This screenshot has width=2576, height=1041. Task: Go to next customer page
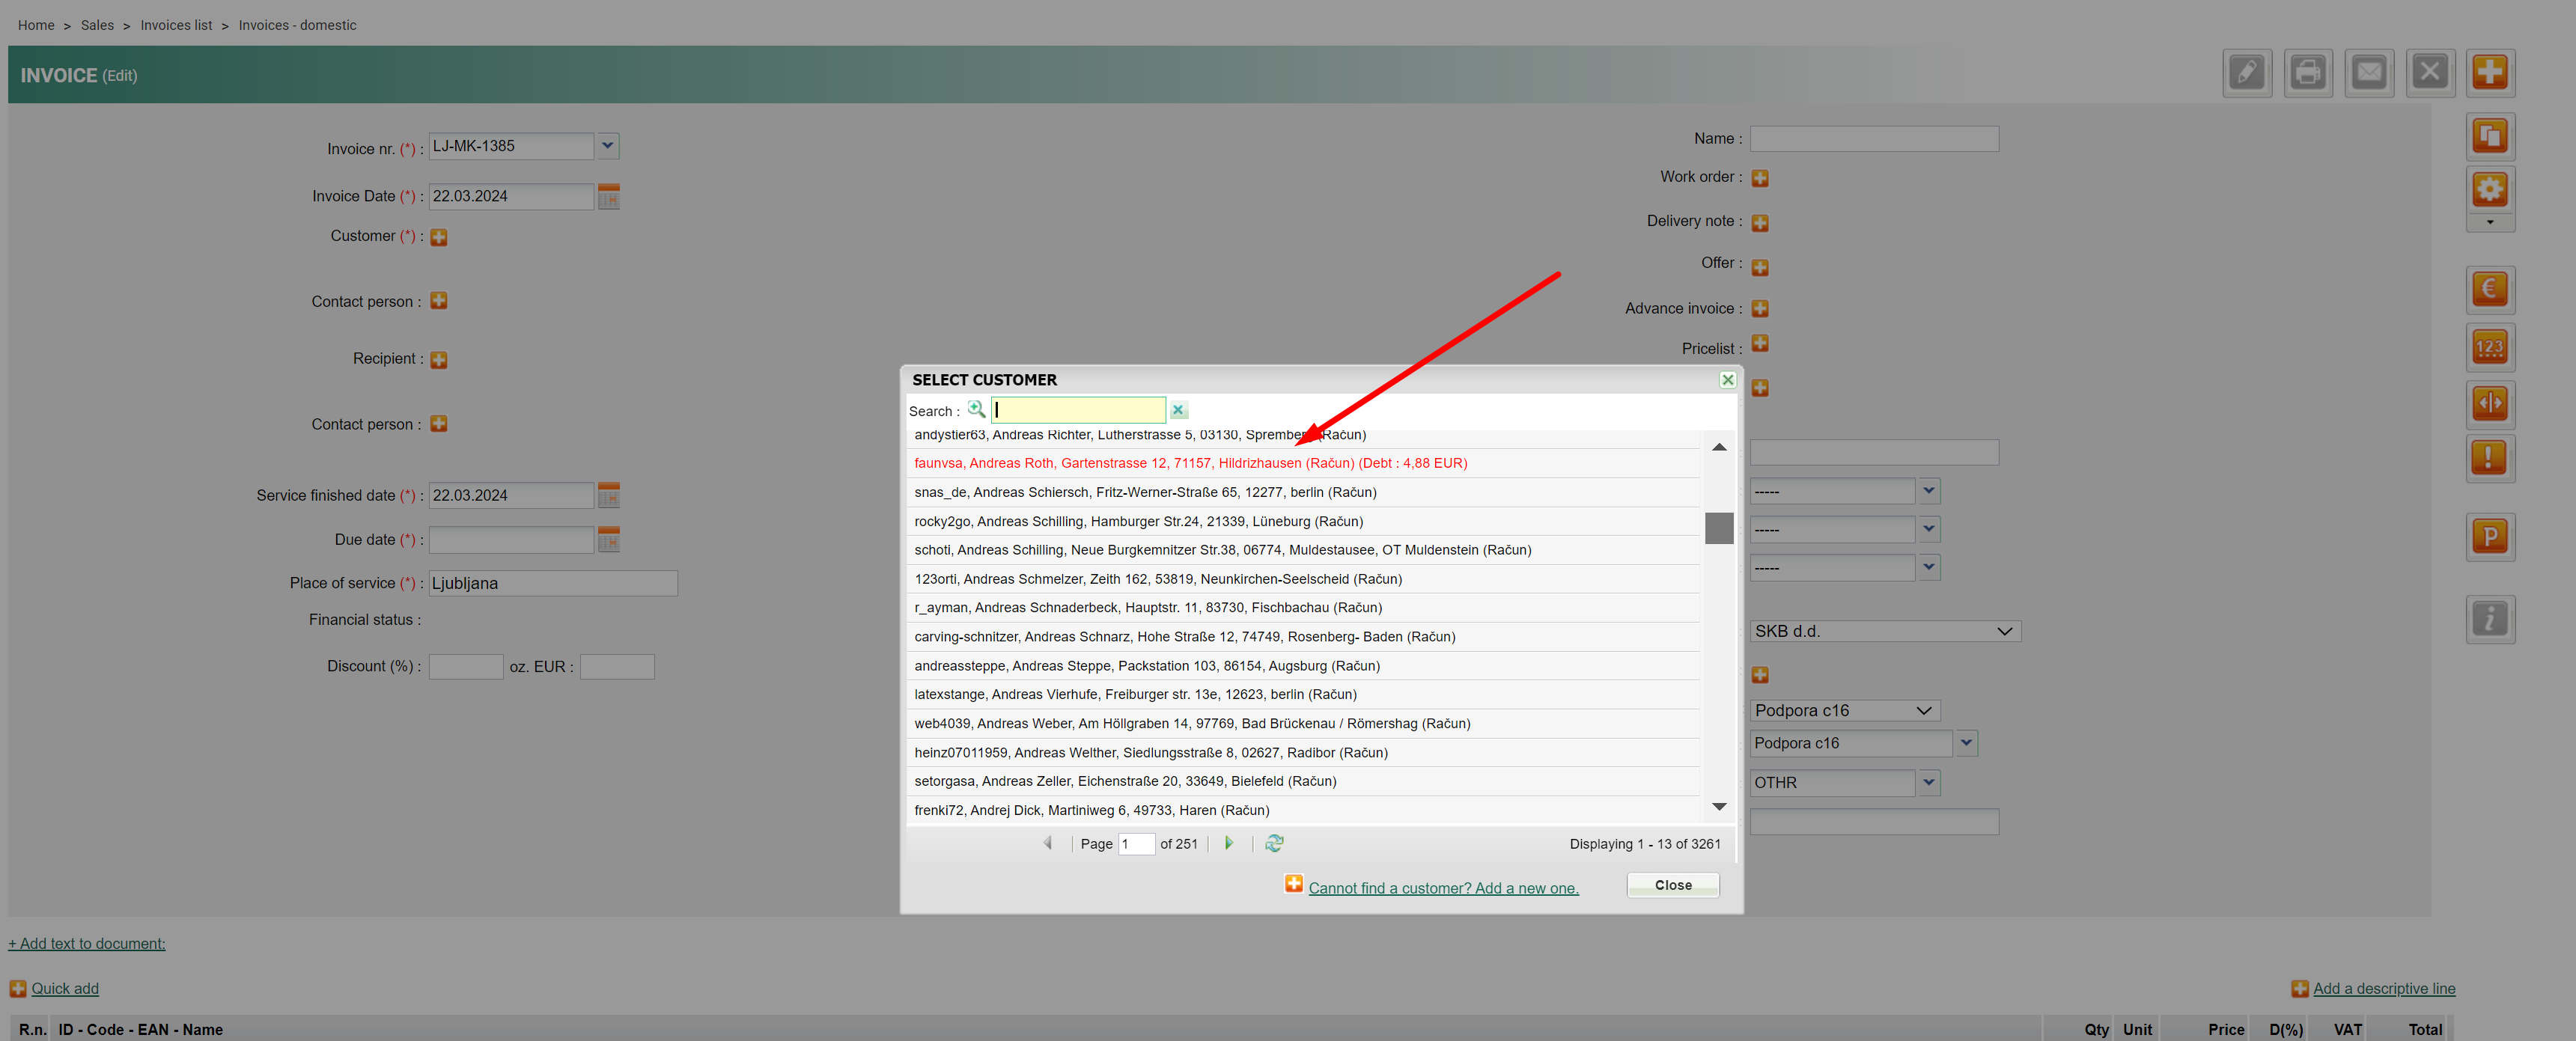pyautogui.click(x=1229, y=843)
